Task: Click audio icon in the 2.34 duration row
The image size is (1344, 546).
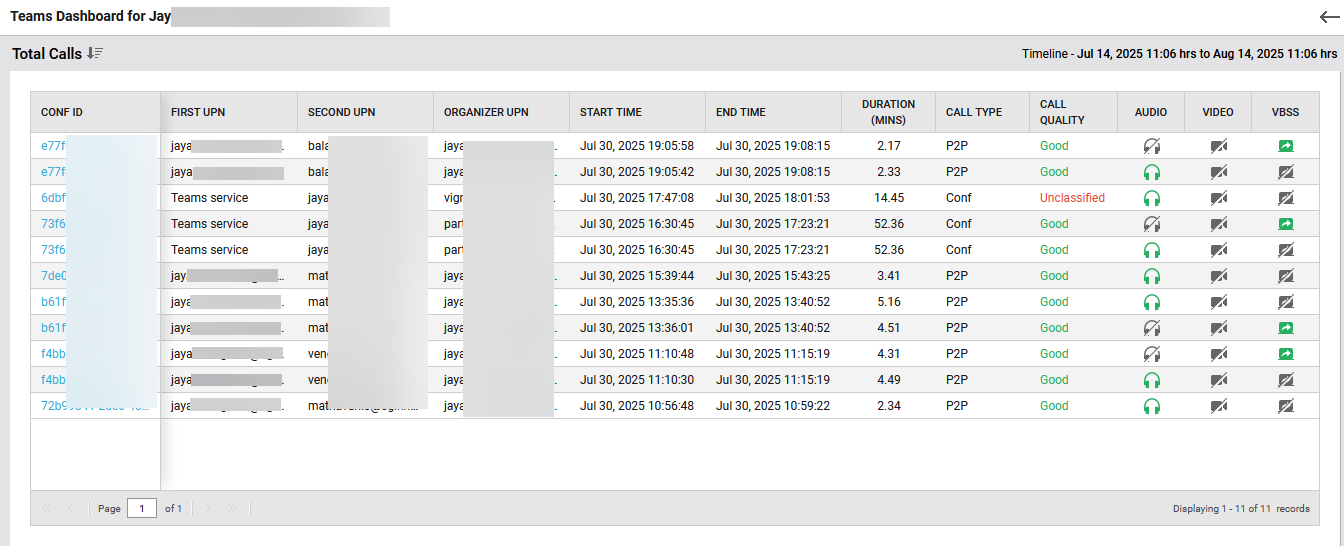Action: click(1151, 406)
